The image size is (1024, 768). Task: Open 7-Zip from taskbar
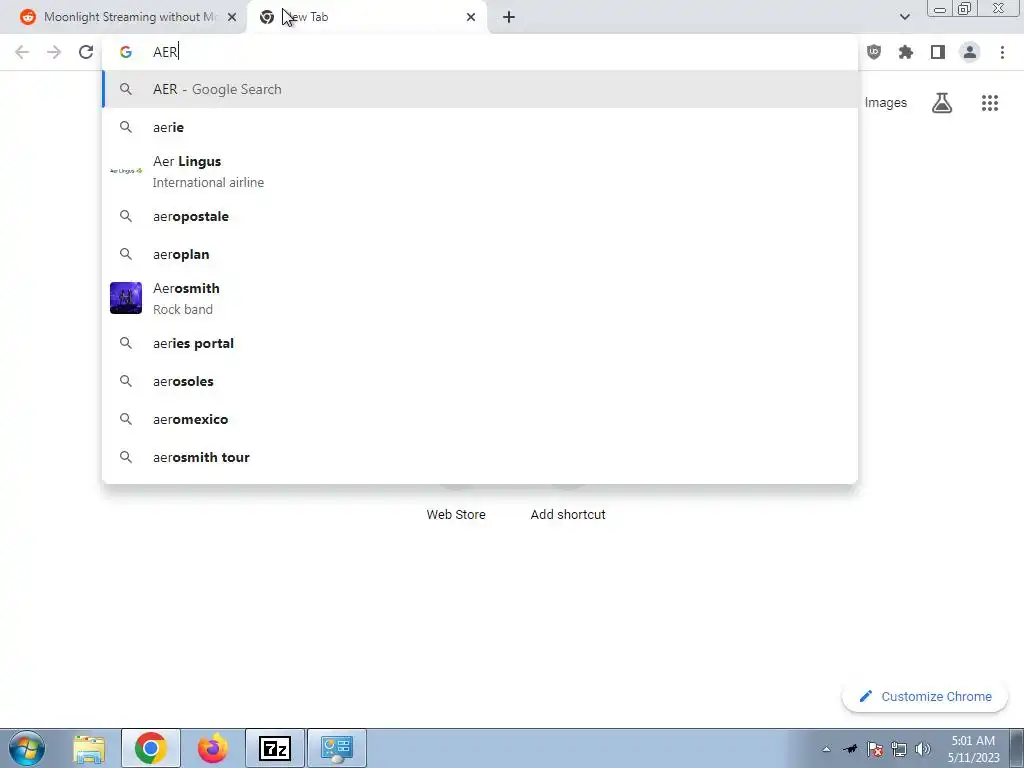(275, 748)
